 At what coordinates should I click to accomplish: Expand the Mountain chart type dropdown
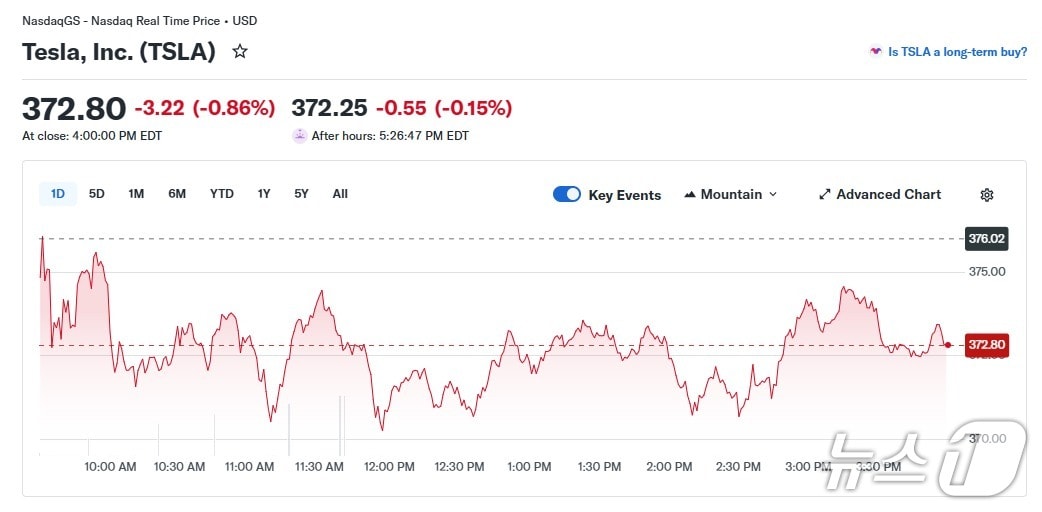point(772,195)
